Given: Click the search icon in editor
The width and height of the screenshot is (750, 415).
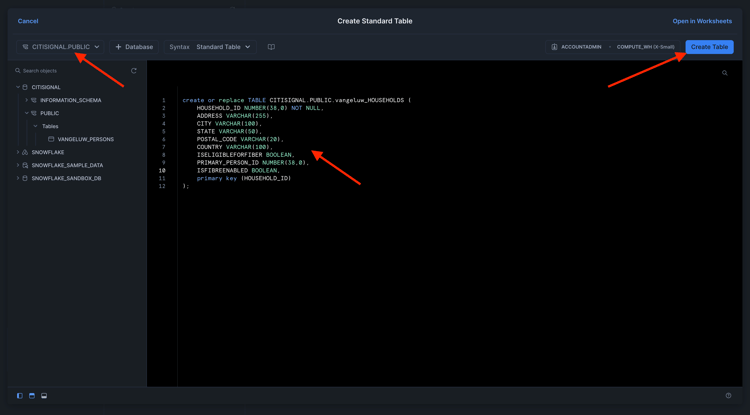Looking at the screenshot, I should tap(725, 73).
